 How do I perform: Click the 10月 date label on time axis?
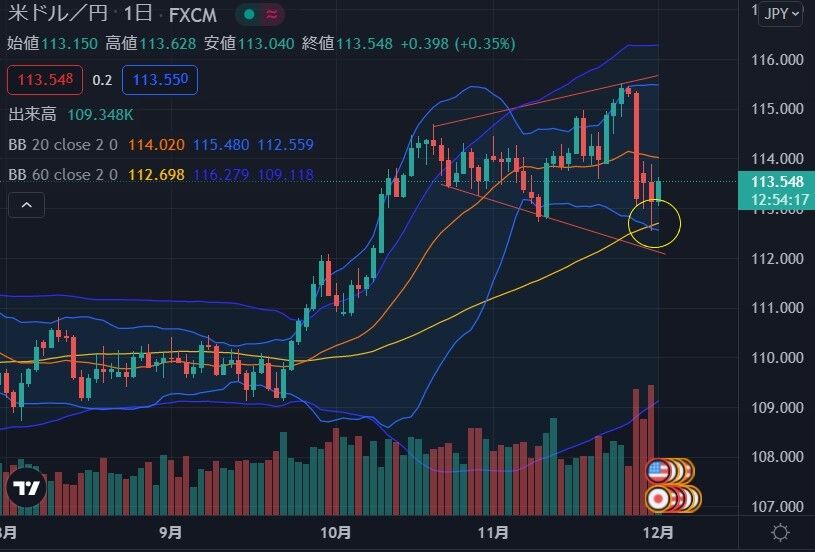pos(335,532)
